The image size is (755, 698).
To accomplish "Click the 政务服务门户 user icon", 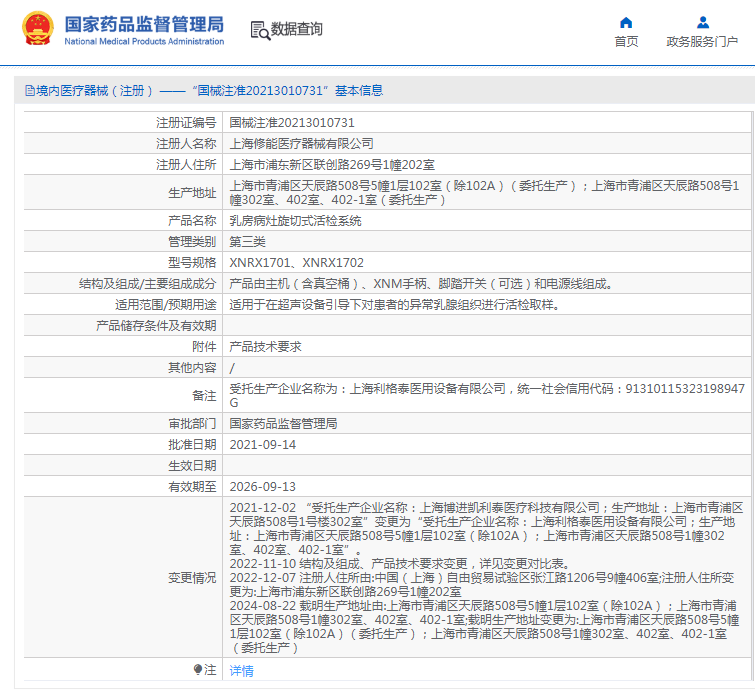I will pos(703,23).
